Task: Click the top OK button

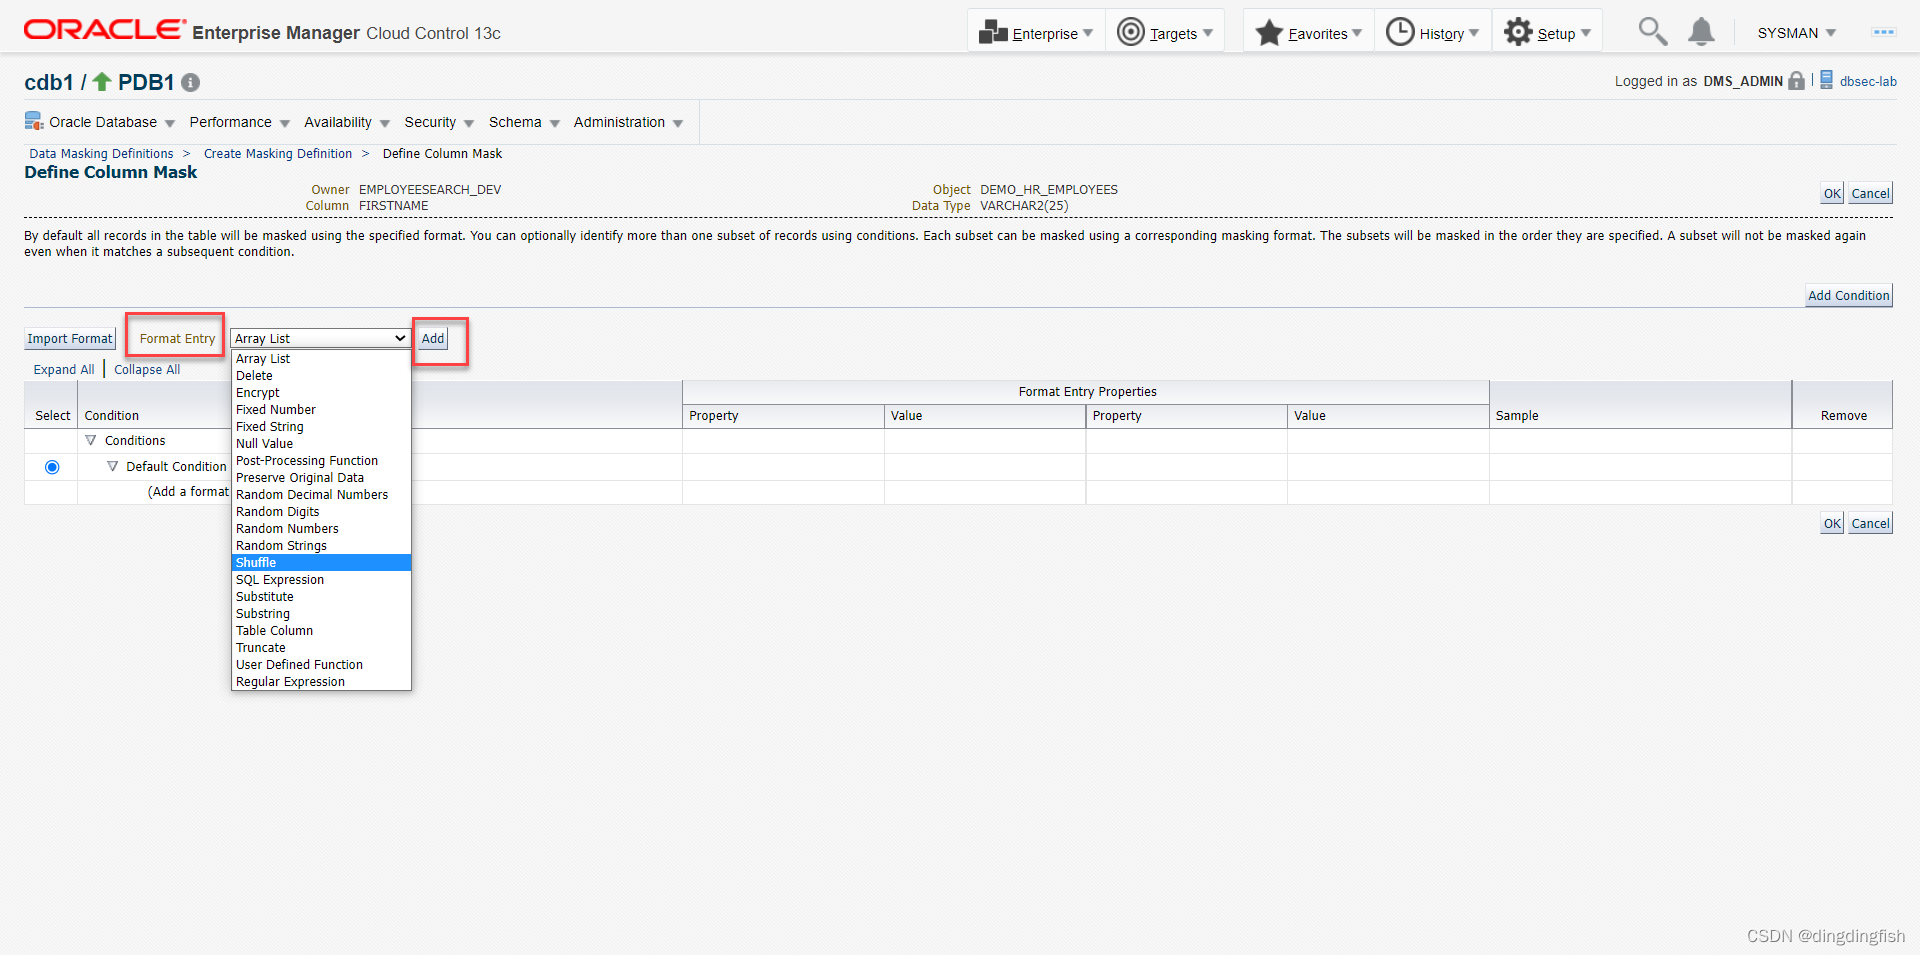Action: [x=1831, y=194]
